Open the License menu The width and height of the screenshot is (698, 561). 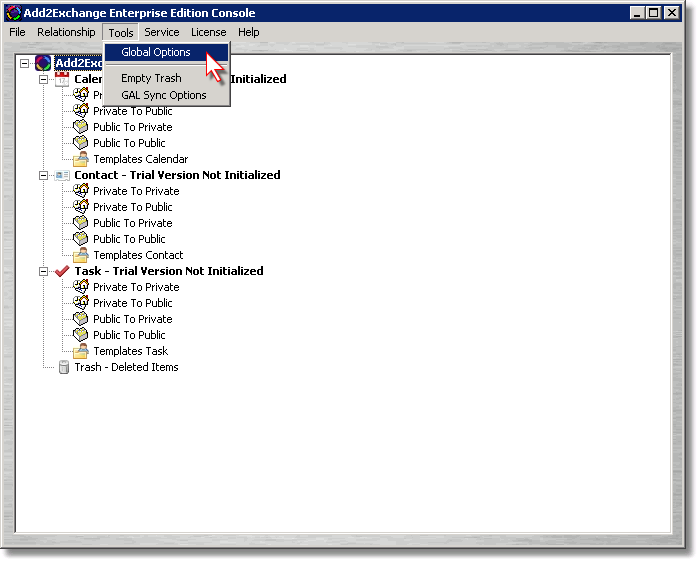(208, 33)
